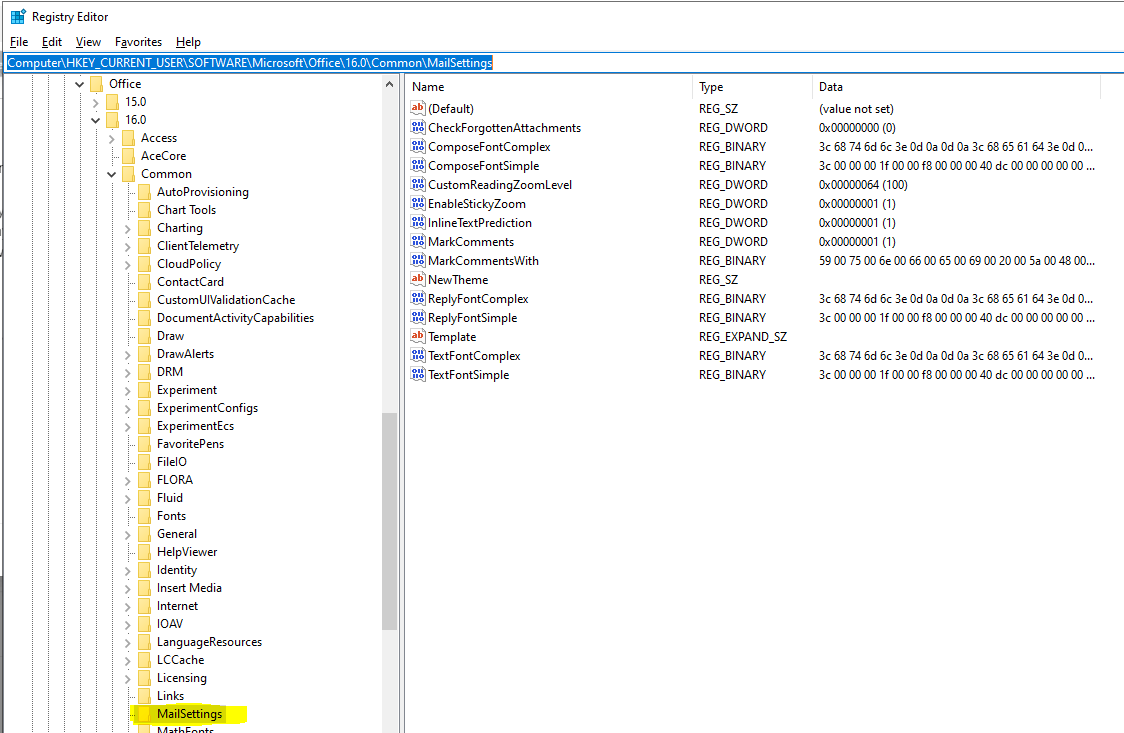
Task: Click the TextFontComplex binary icon
Action: coord(418,355)
